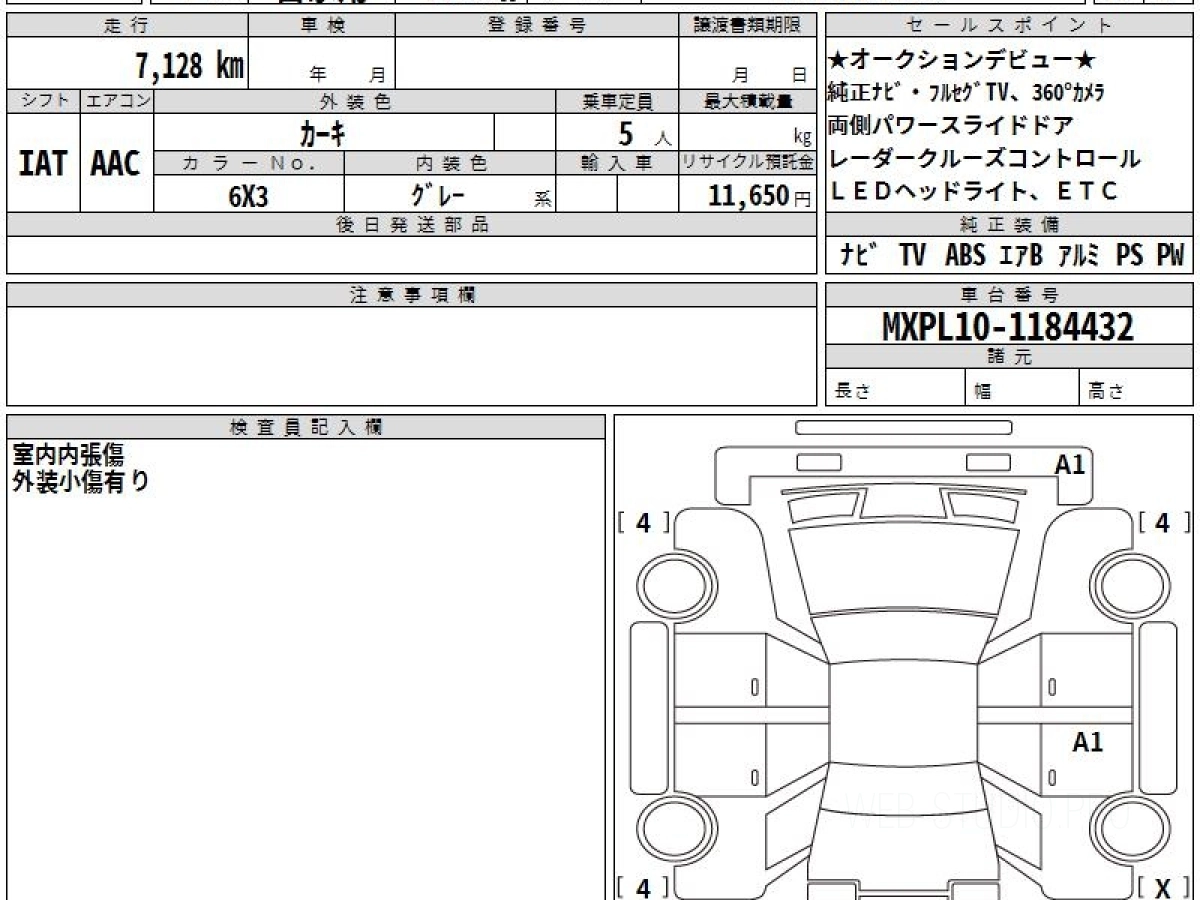Image resolution: width=1200 pixels, height=900 pixels.
Task: Select the LEDヘッドライト、ETC line
Action: pos(973,191)
